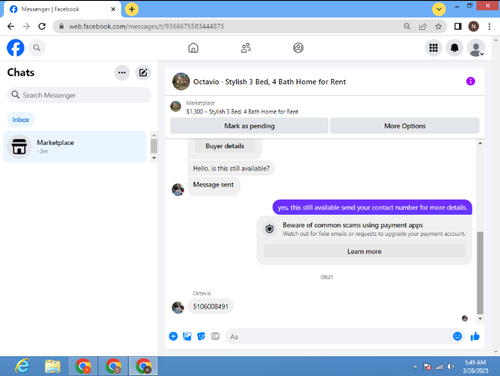Viewport: 500px width, 376px height.
Task: Open the Friends icon in top navigation
Action: (x=246, y=48)
